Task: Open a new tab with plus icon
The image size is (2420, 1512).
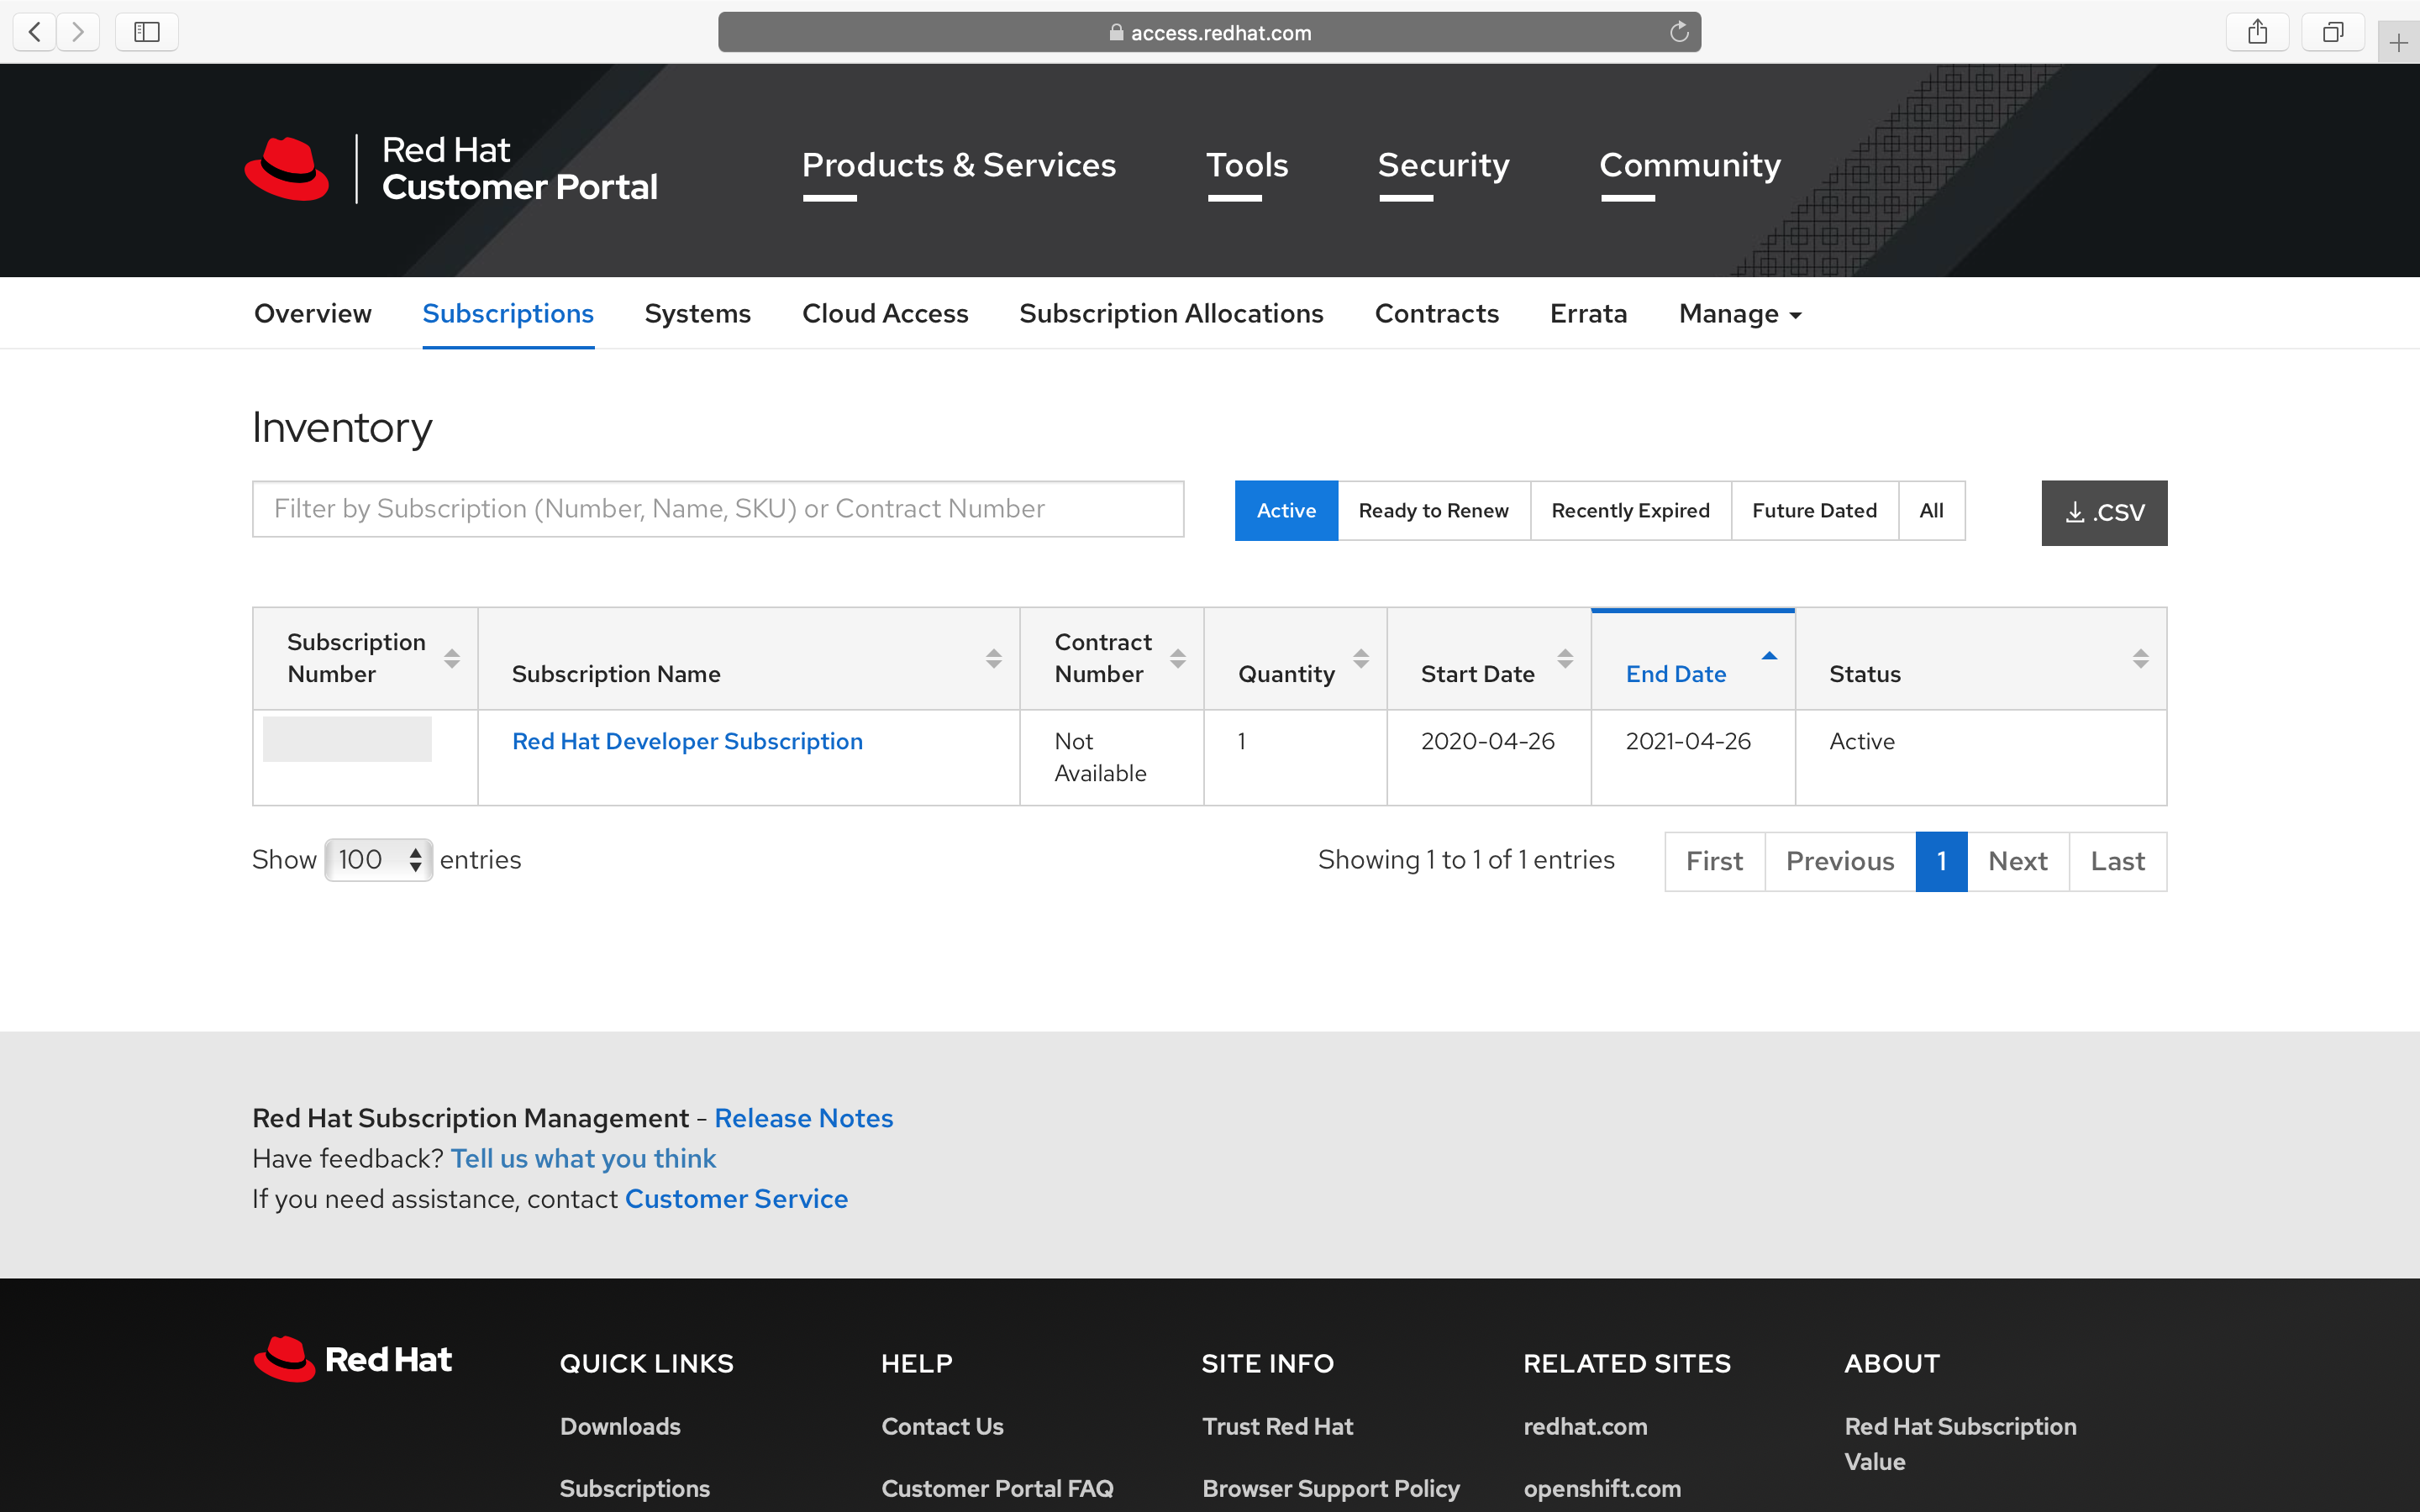Action: pos(2398,43)
